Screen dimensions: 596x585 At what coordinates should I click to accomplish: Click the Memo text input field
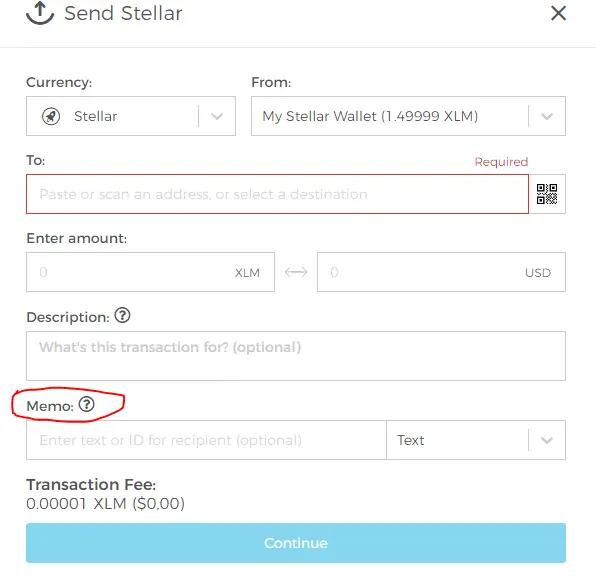[206, 440]
